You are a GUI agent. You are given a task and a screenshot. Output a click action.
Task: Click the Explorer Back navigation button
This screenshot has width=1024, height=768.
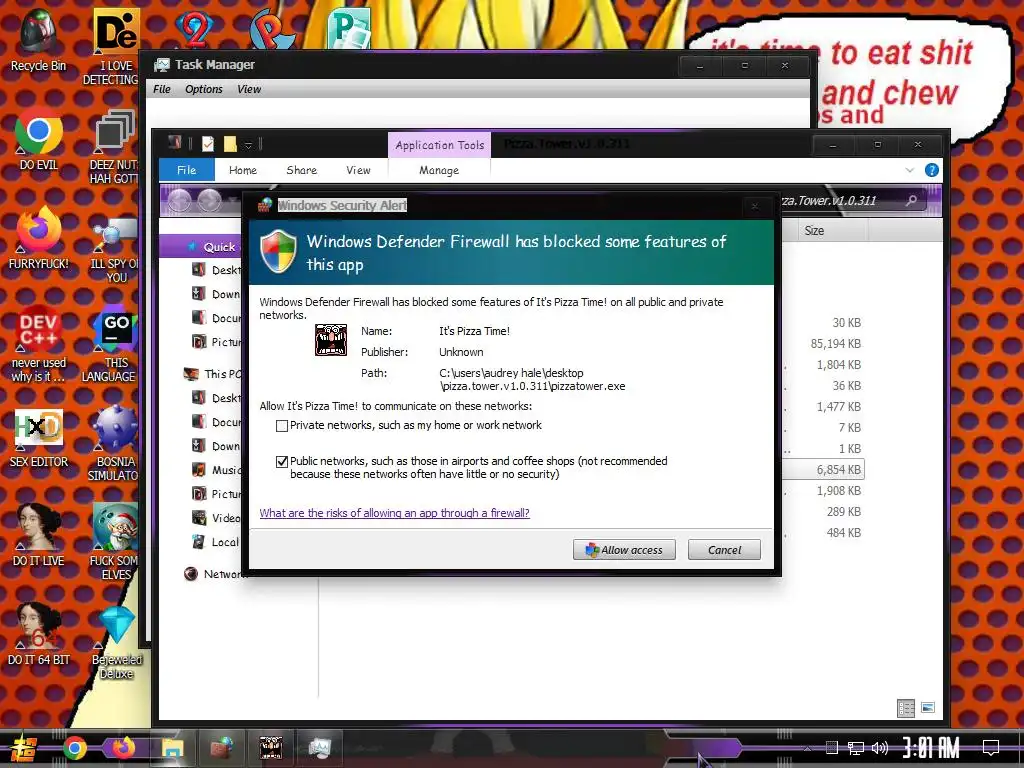click(x=180, y=201)
